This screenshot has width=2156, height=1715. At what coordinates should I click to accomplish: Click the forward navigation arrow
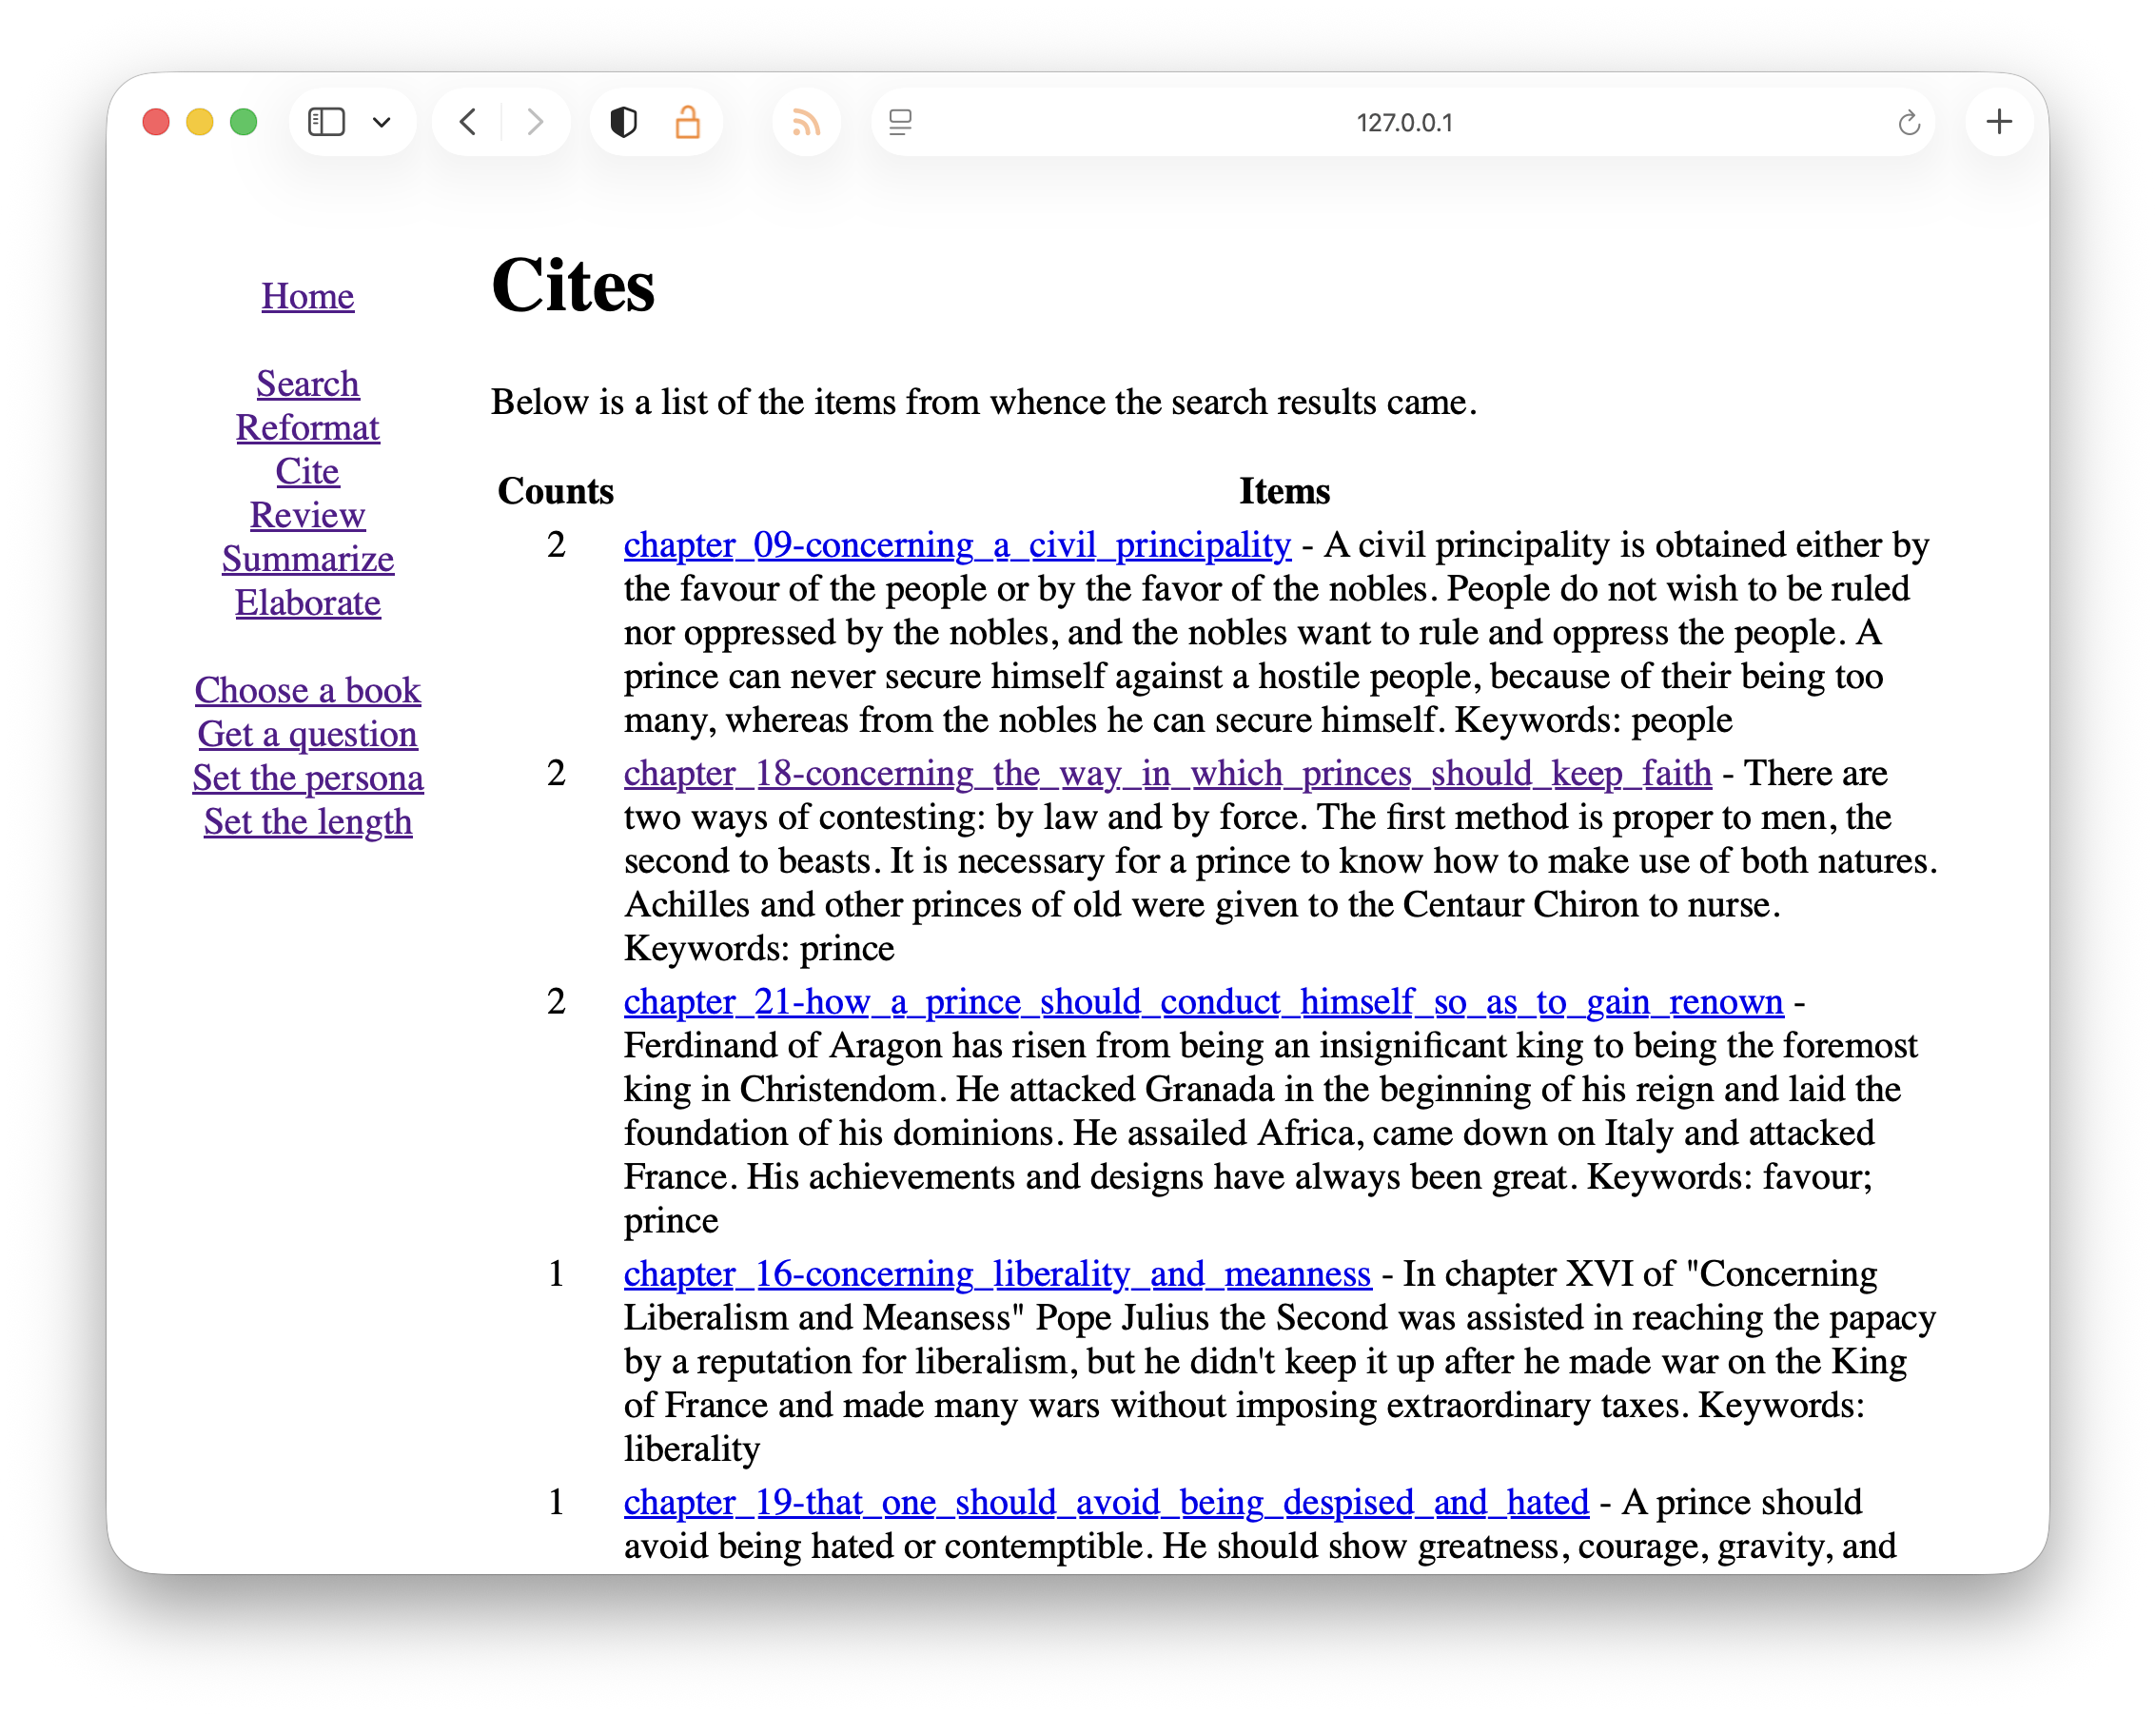tap(535, 122)
